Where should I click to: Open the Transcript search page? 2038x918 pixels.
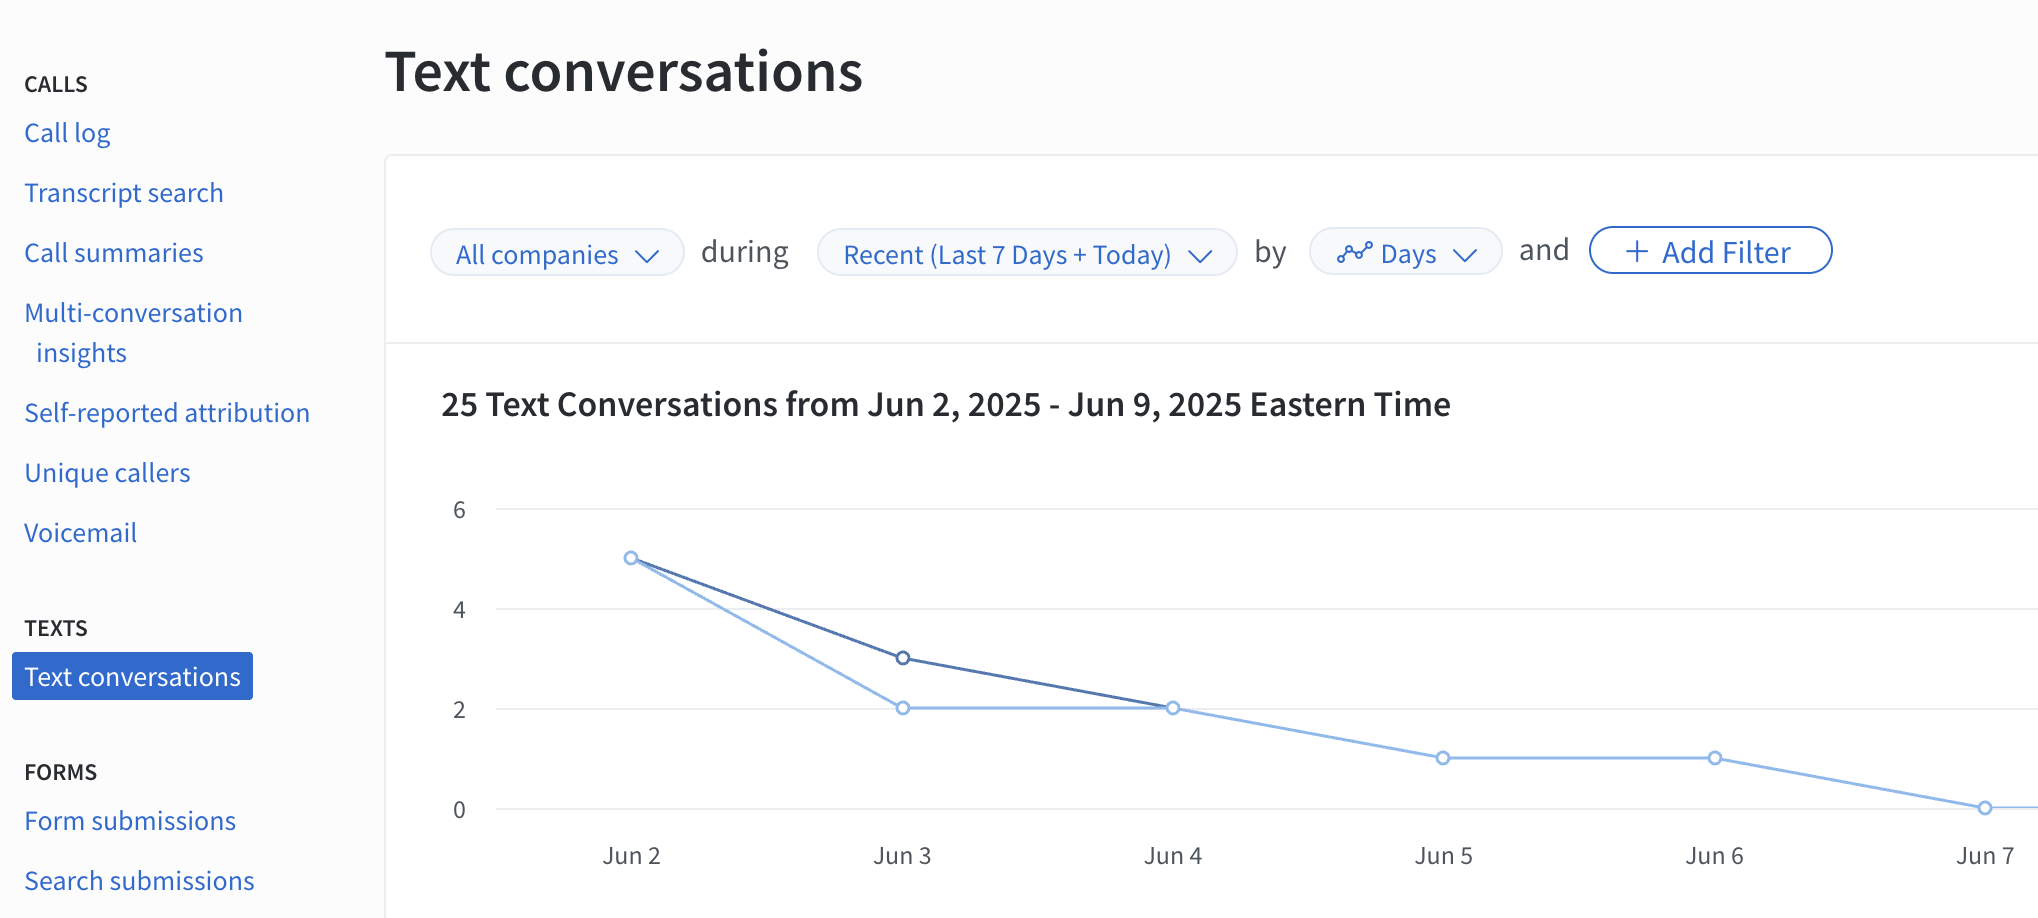pyautogui.click(x=123, y=192)
